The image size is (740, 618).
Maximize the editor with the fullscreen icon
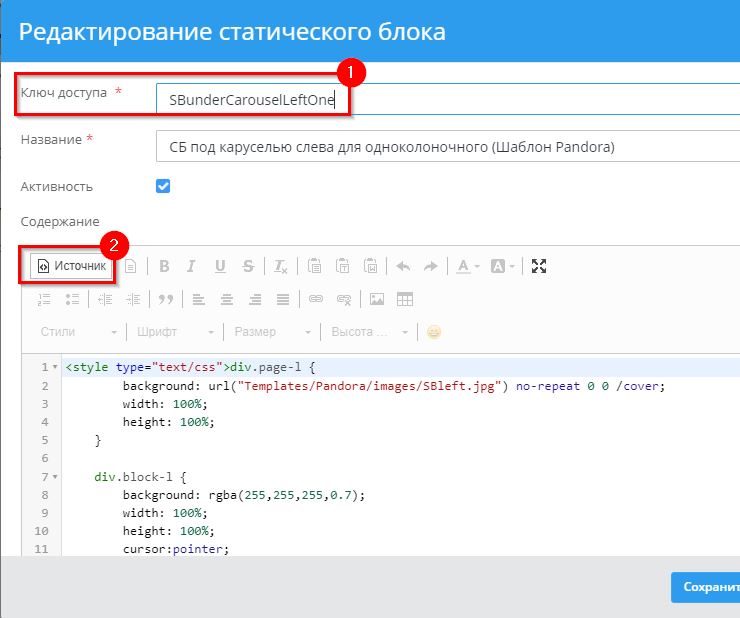click(539, 266)
